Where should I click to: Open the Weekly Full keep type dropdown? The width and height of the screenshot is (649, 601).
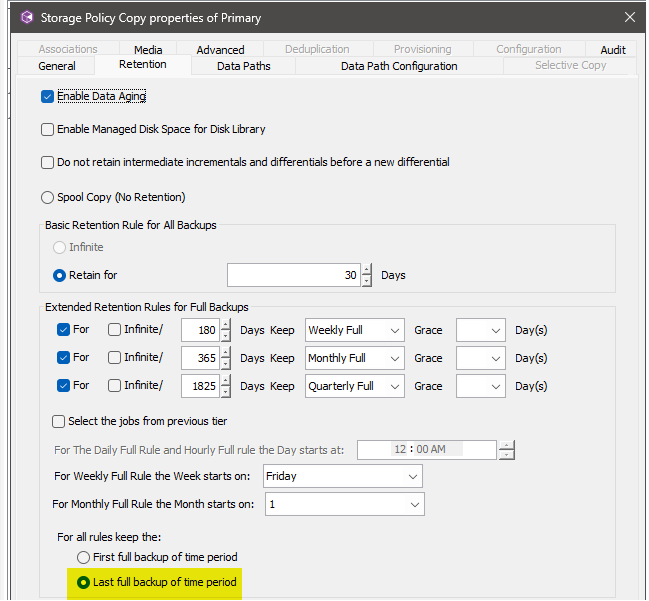click(x=354, y=330)
